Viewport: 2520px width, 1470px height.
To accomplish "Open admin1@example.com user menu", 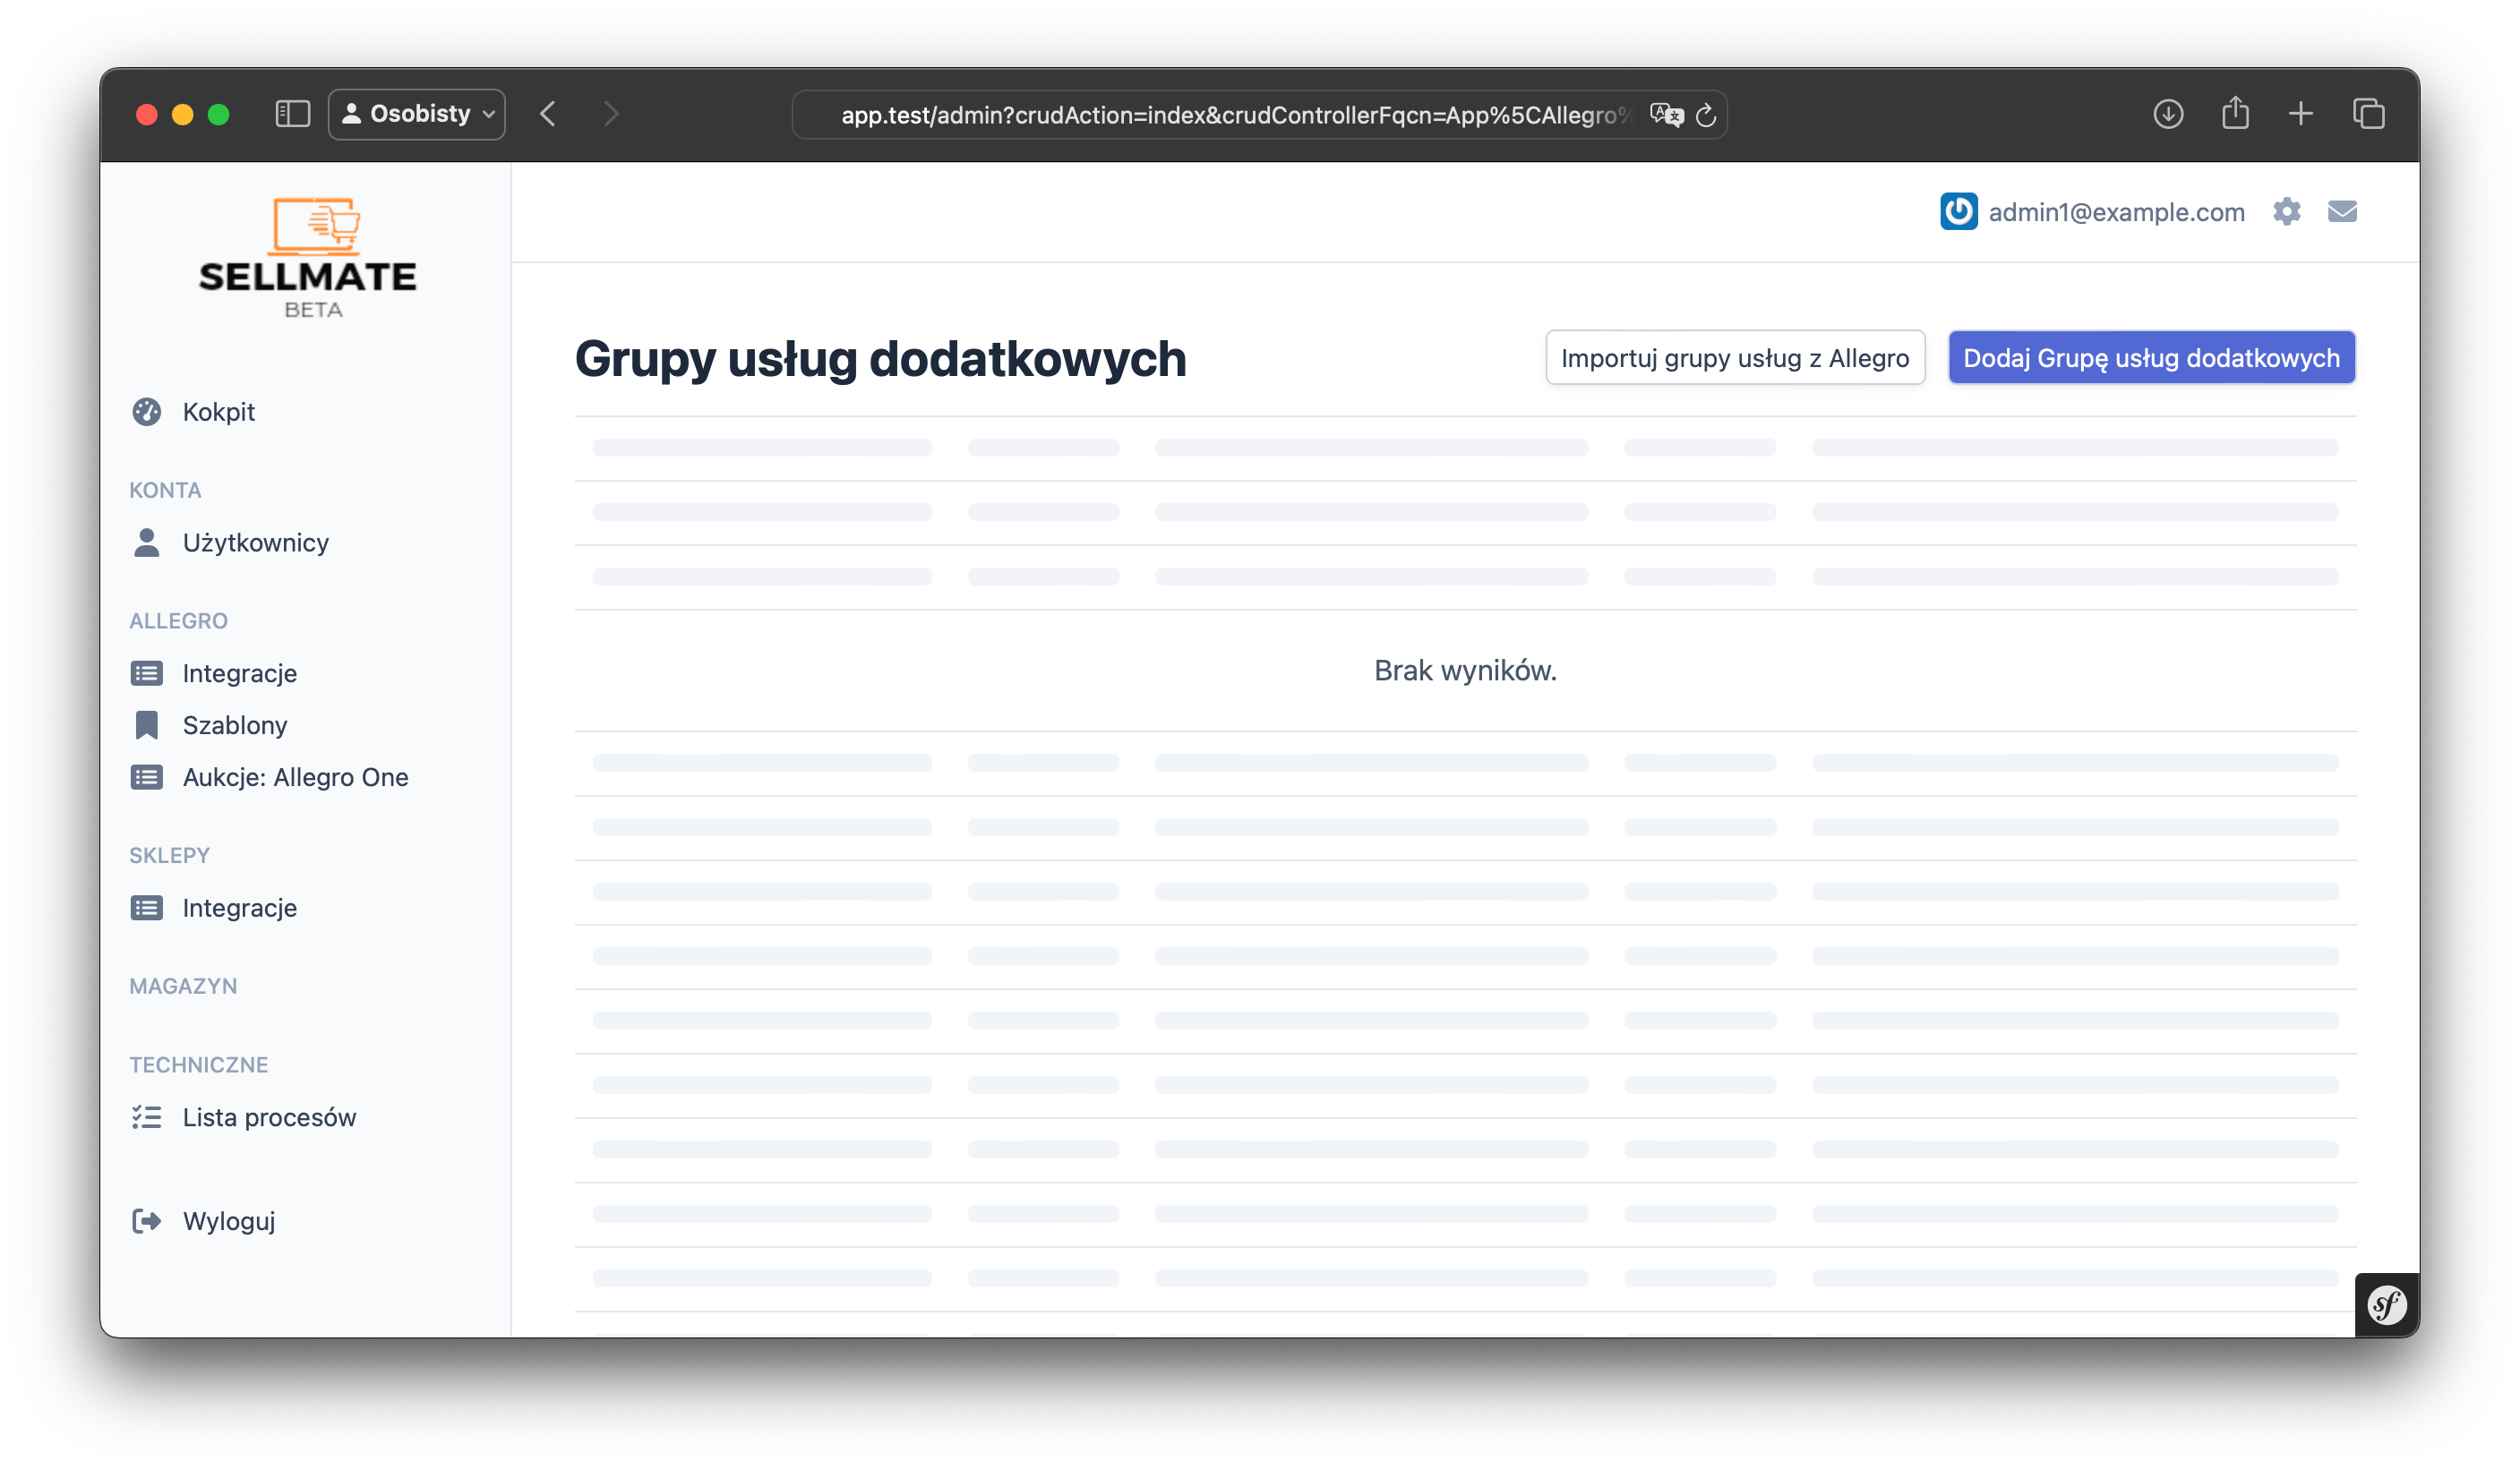I will (2116, 212).
